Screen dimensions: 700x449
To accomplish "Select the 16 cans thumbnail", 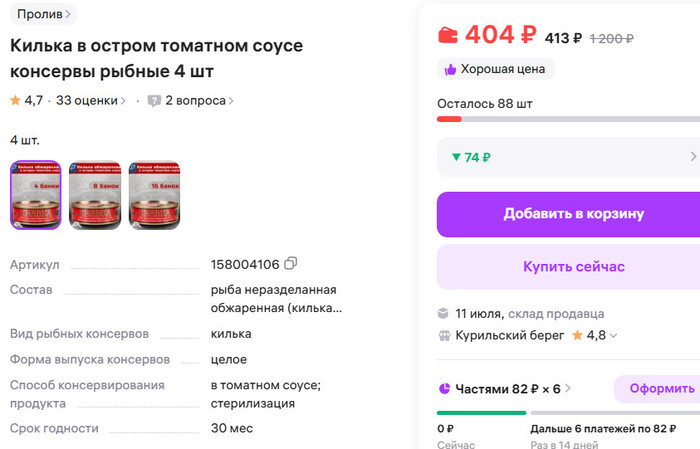I will (x=154, y=195).
